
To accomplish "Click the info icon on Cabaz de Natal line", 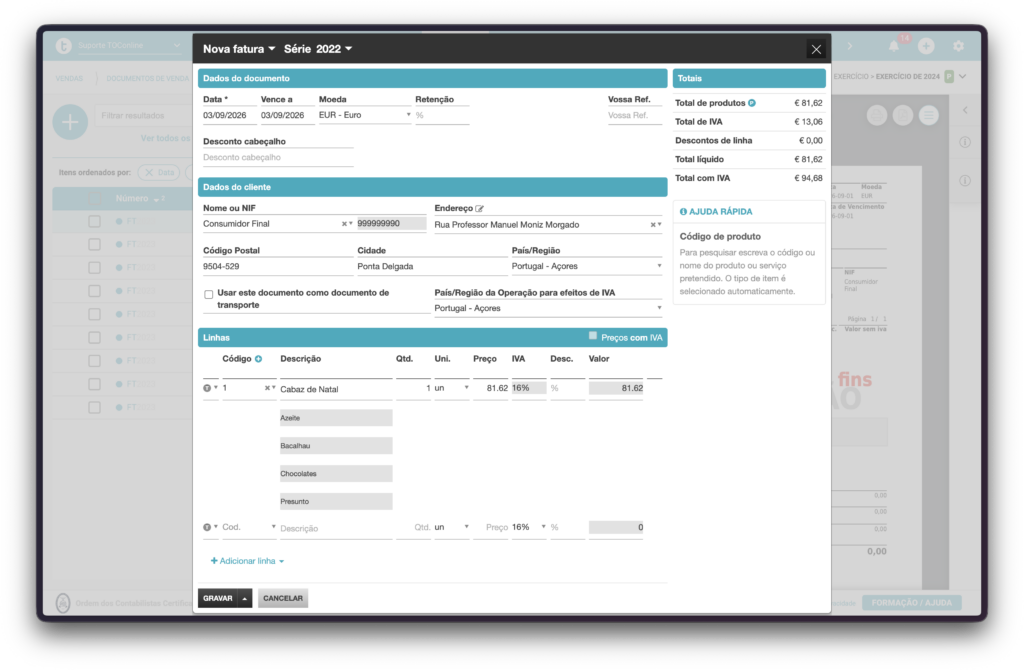I will [207, 388].
